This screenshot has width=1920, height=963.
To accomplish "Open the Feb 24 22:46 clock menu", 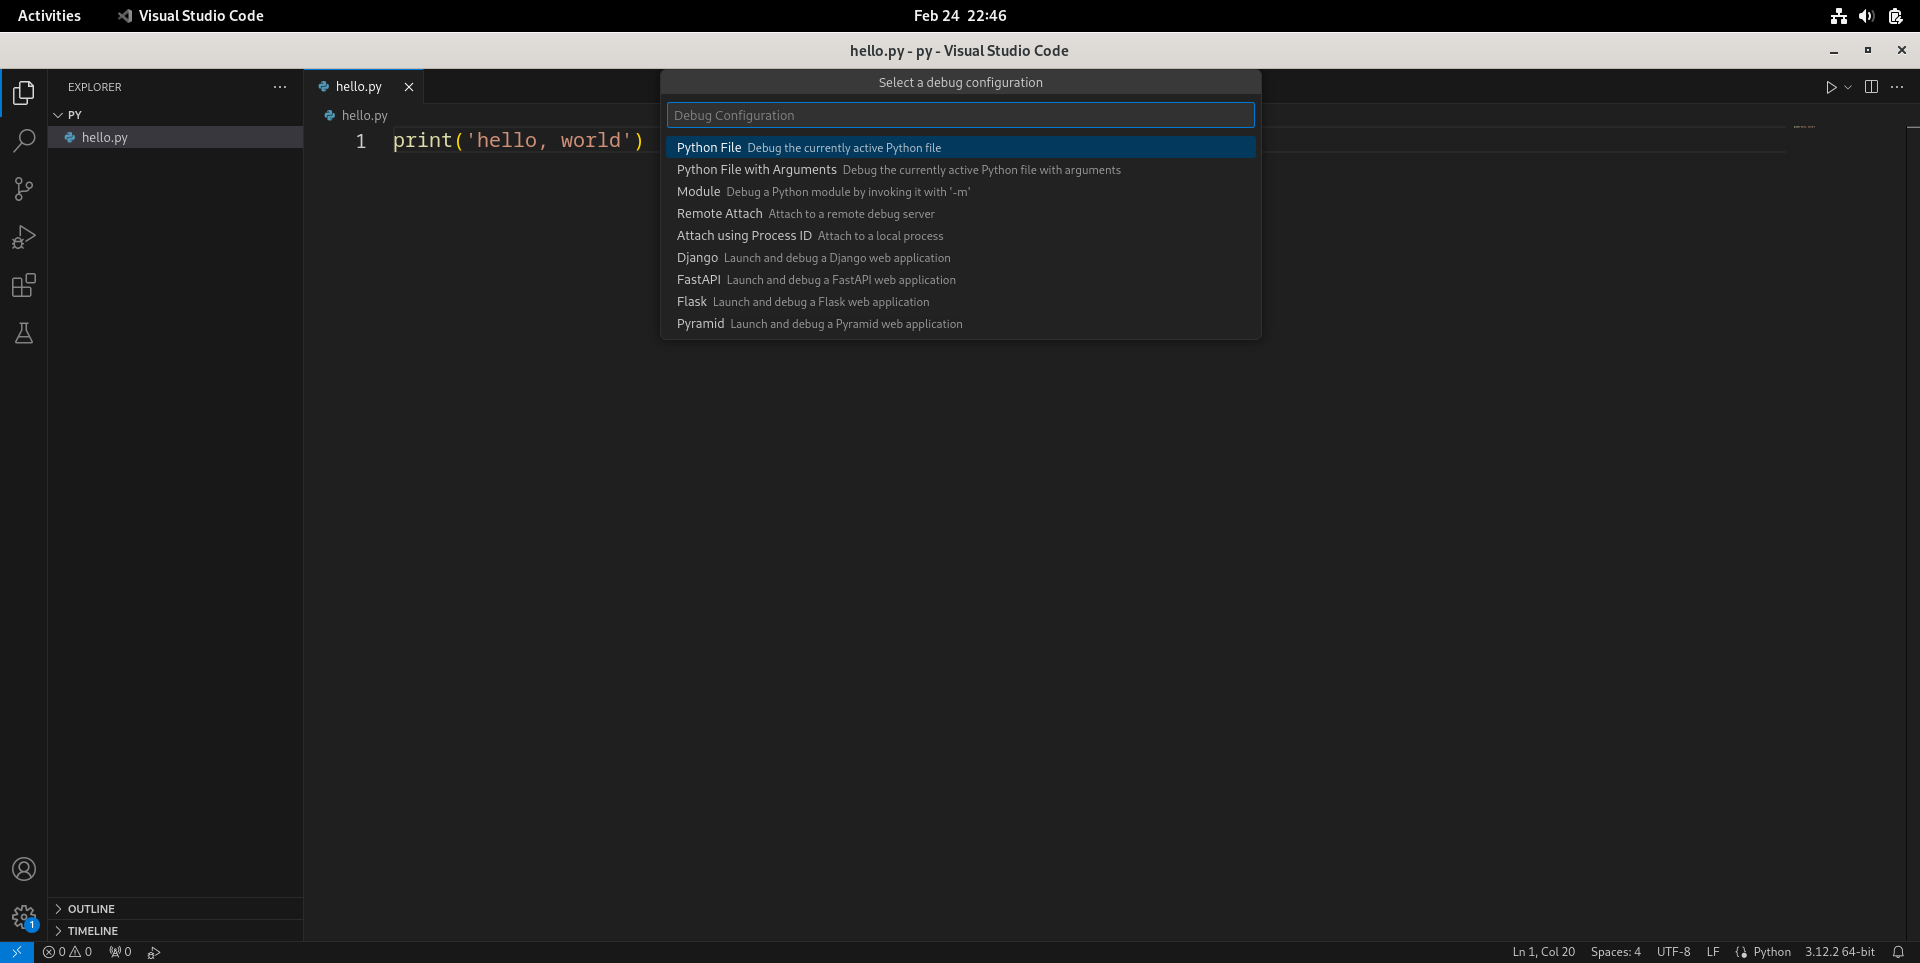I will click(960, 16).
